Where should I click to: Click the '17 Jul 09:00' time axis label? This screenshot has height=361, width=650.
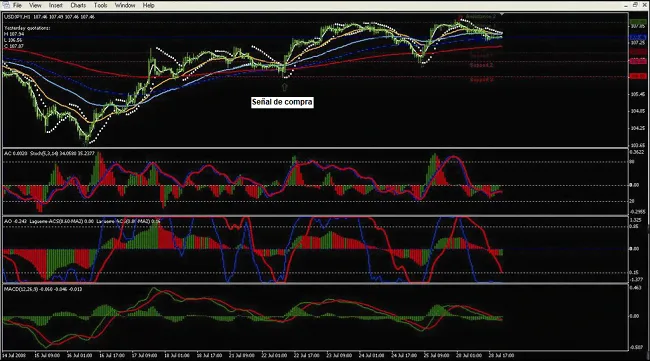click(x=144, y=356)
